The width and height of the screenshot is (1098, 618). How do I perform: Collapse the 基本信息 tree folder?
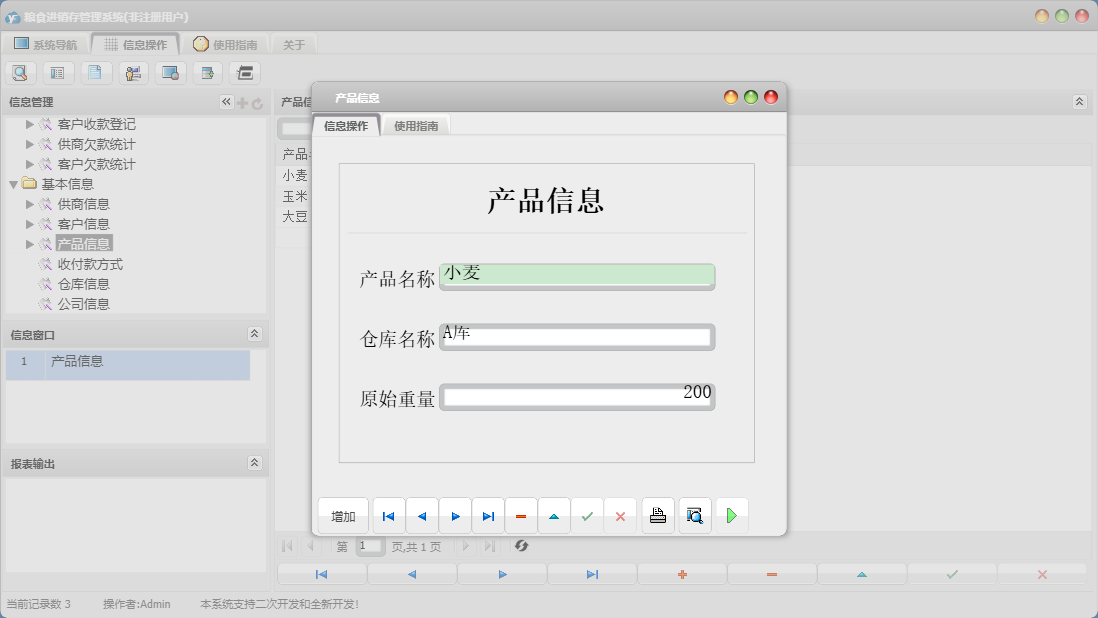coord(12,183)
